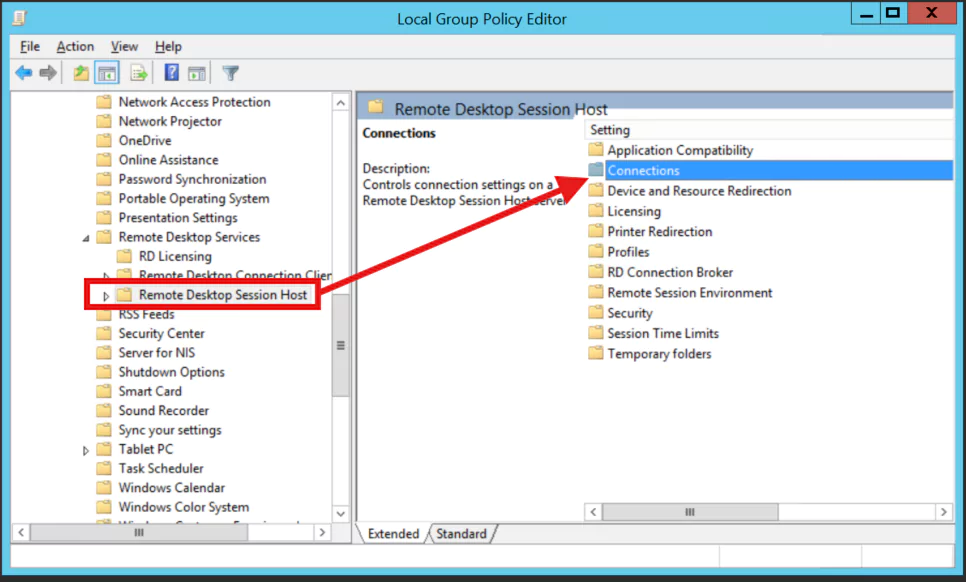
Task: Select RD Licensing tree item
Action: click(175, 256)
